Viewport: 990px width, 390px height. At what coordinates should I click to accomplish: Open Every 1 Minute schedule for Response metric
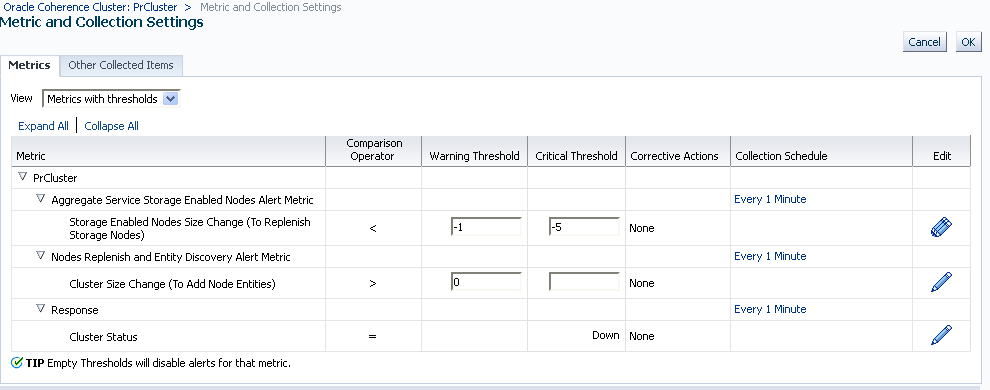pyautogui.click(x=770, y=309)
